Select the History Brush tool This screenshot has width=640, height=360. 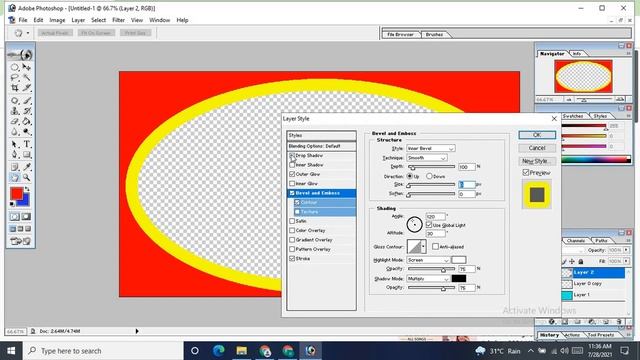[x=27, y=111]
